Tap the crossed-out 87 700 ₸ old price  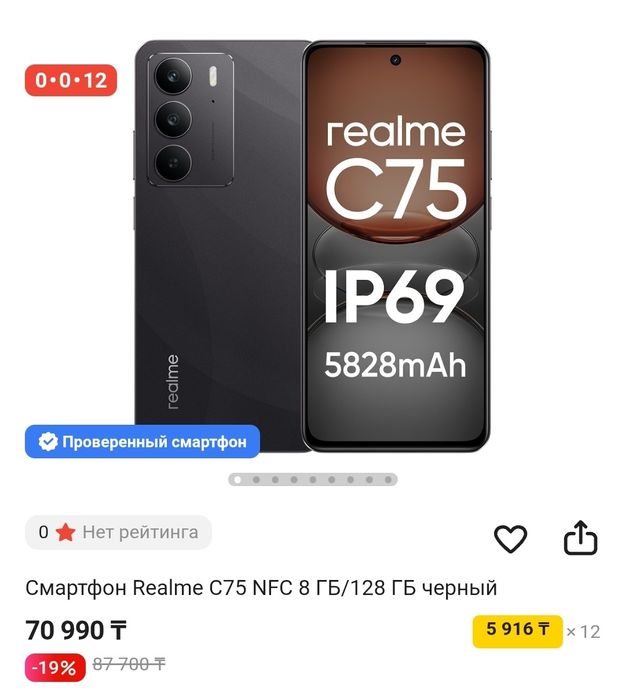tap(129, 664)
